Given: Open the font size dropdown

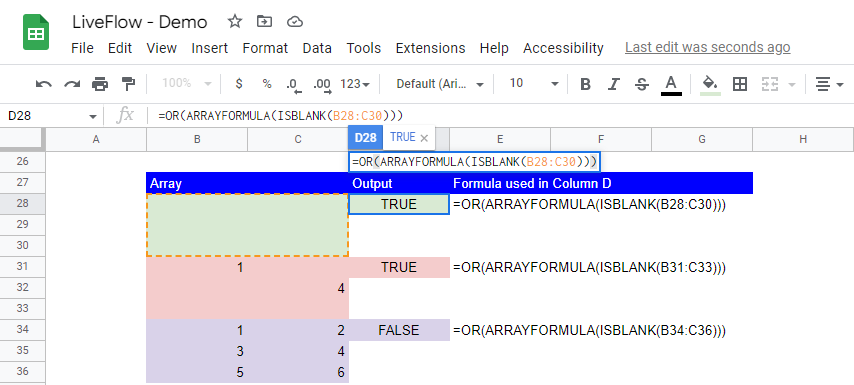Looking at the screenshot, I should [534, 84].
